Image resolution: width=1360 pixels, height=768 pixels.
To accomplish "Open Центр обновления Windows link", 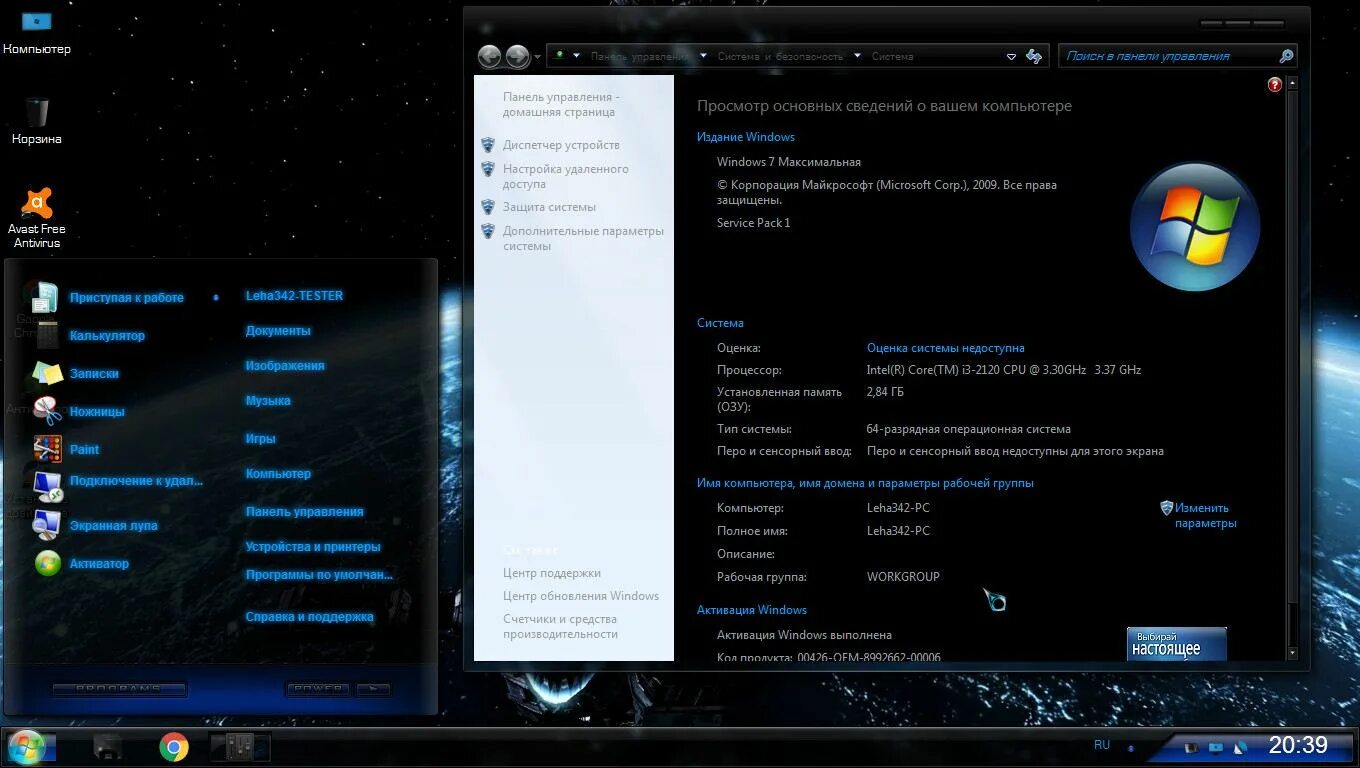I will (x=581, y=596).
